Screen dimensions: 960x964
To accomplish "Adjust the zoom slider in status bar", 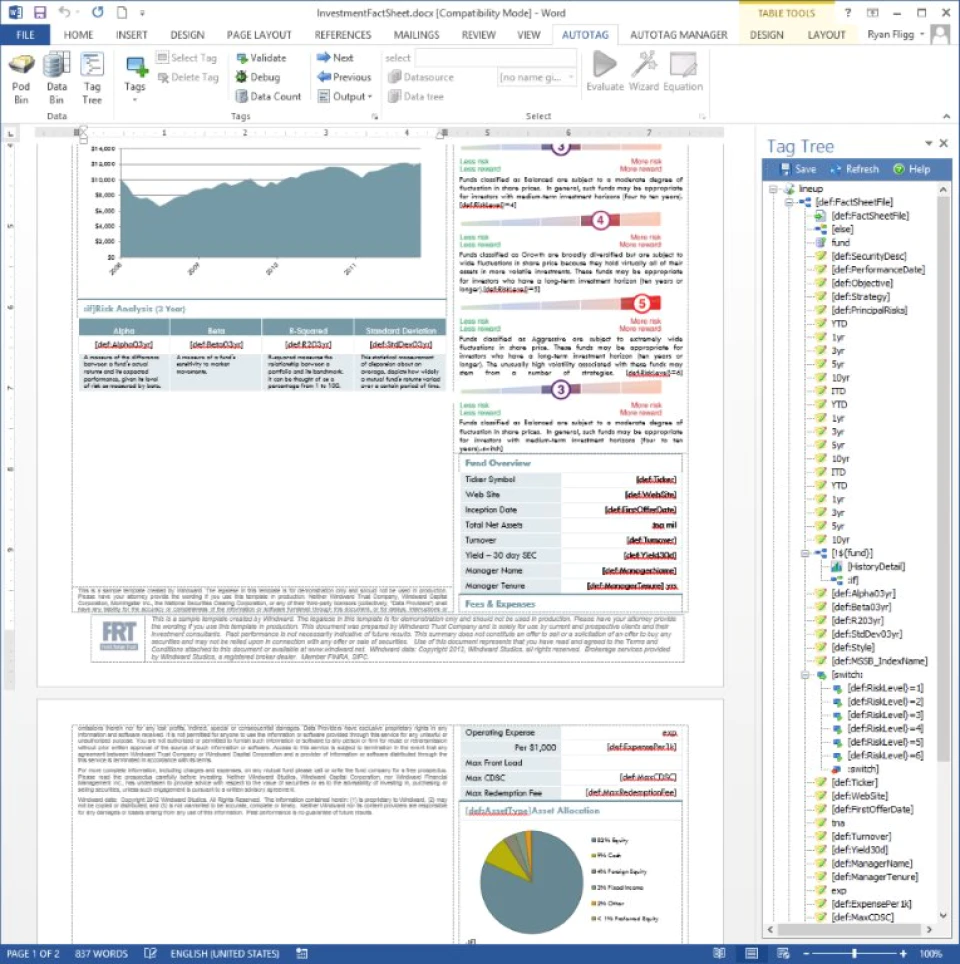I will click(854, 954).
